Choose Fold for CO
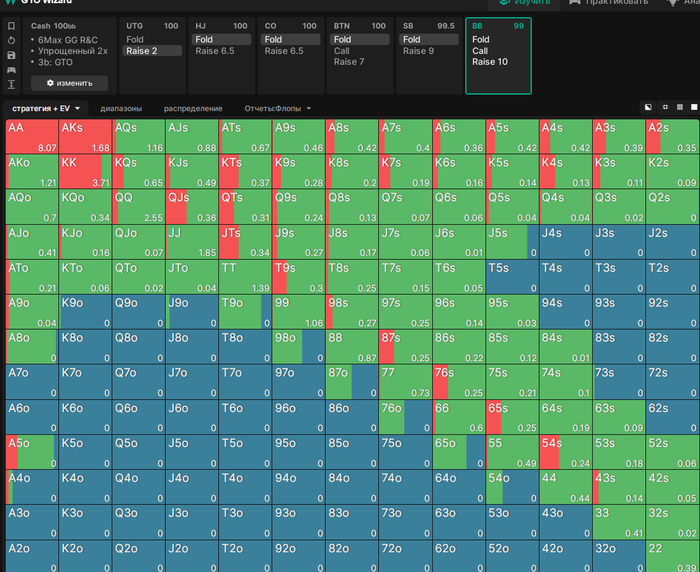The image size is (700, 572). [x=290, y=40]
